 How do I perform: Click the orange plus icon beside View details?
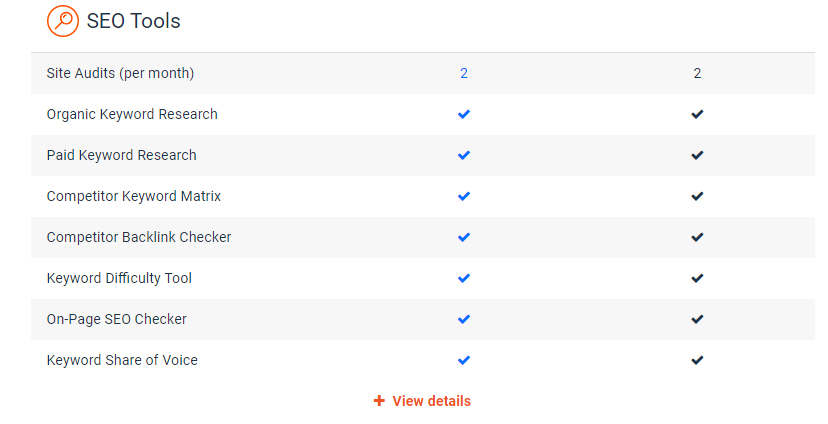coord(379,401)
